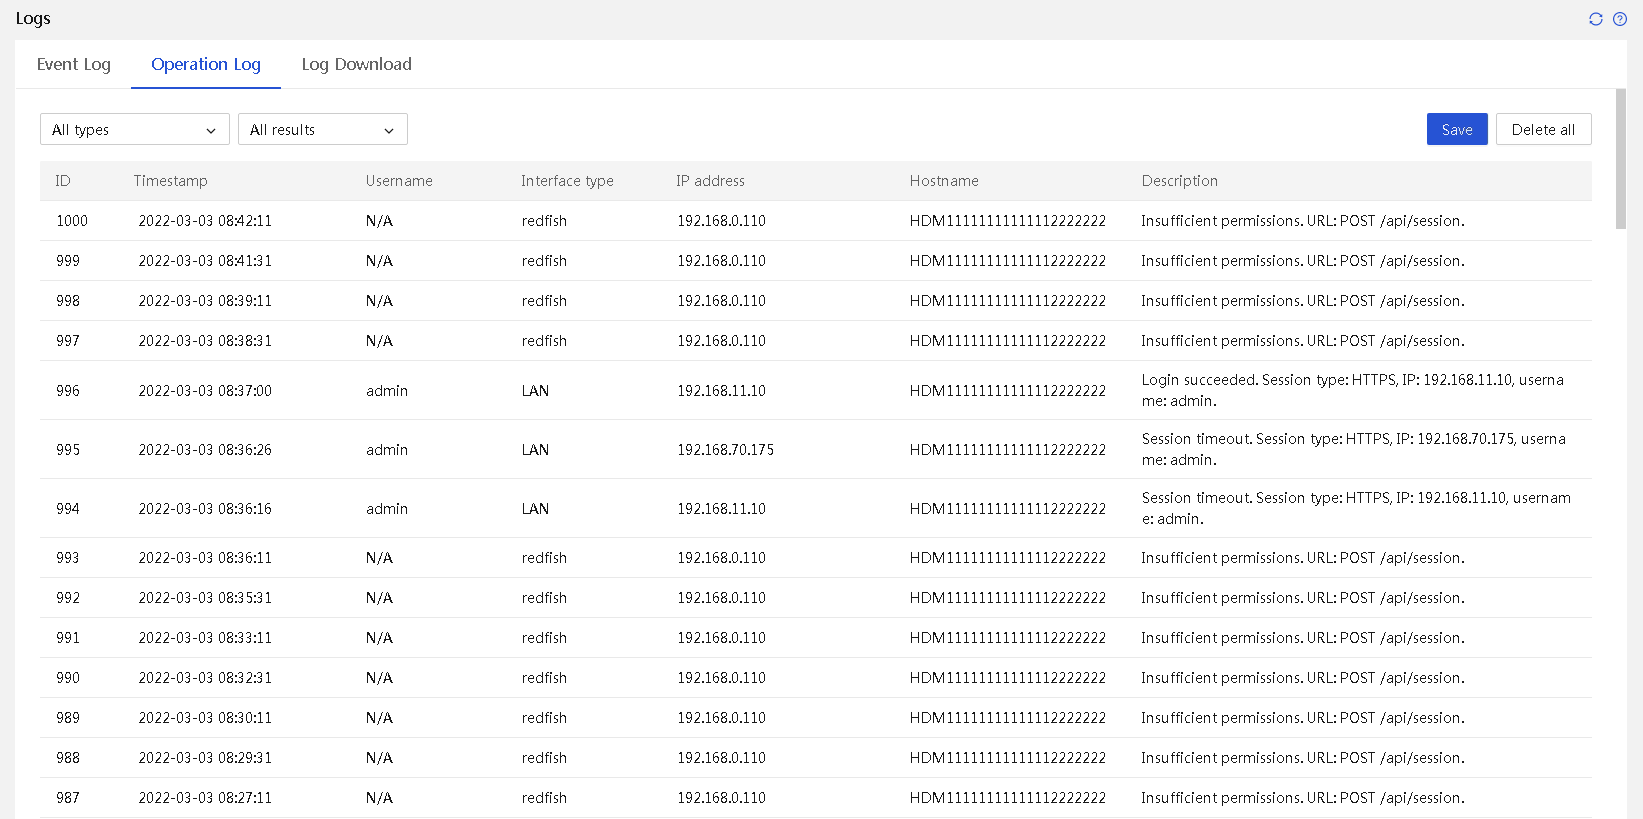1643x819 pixels.
Task: Click the Insufficient permissions description in row 999
Action: [1303, 261]
